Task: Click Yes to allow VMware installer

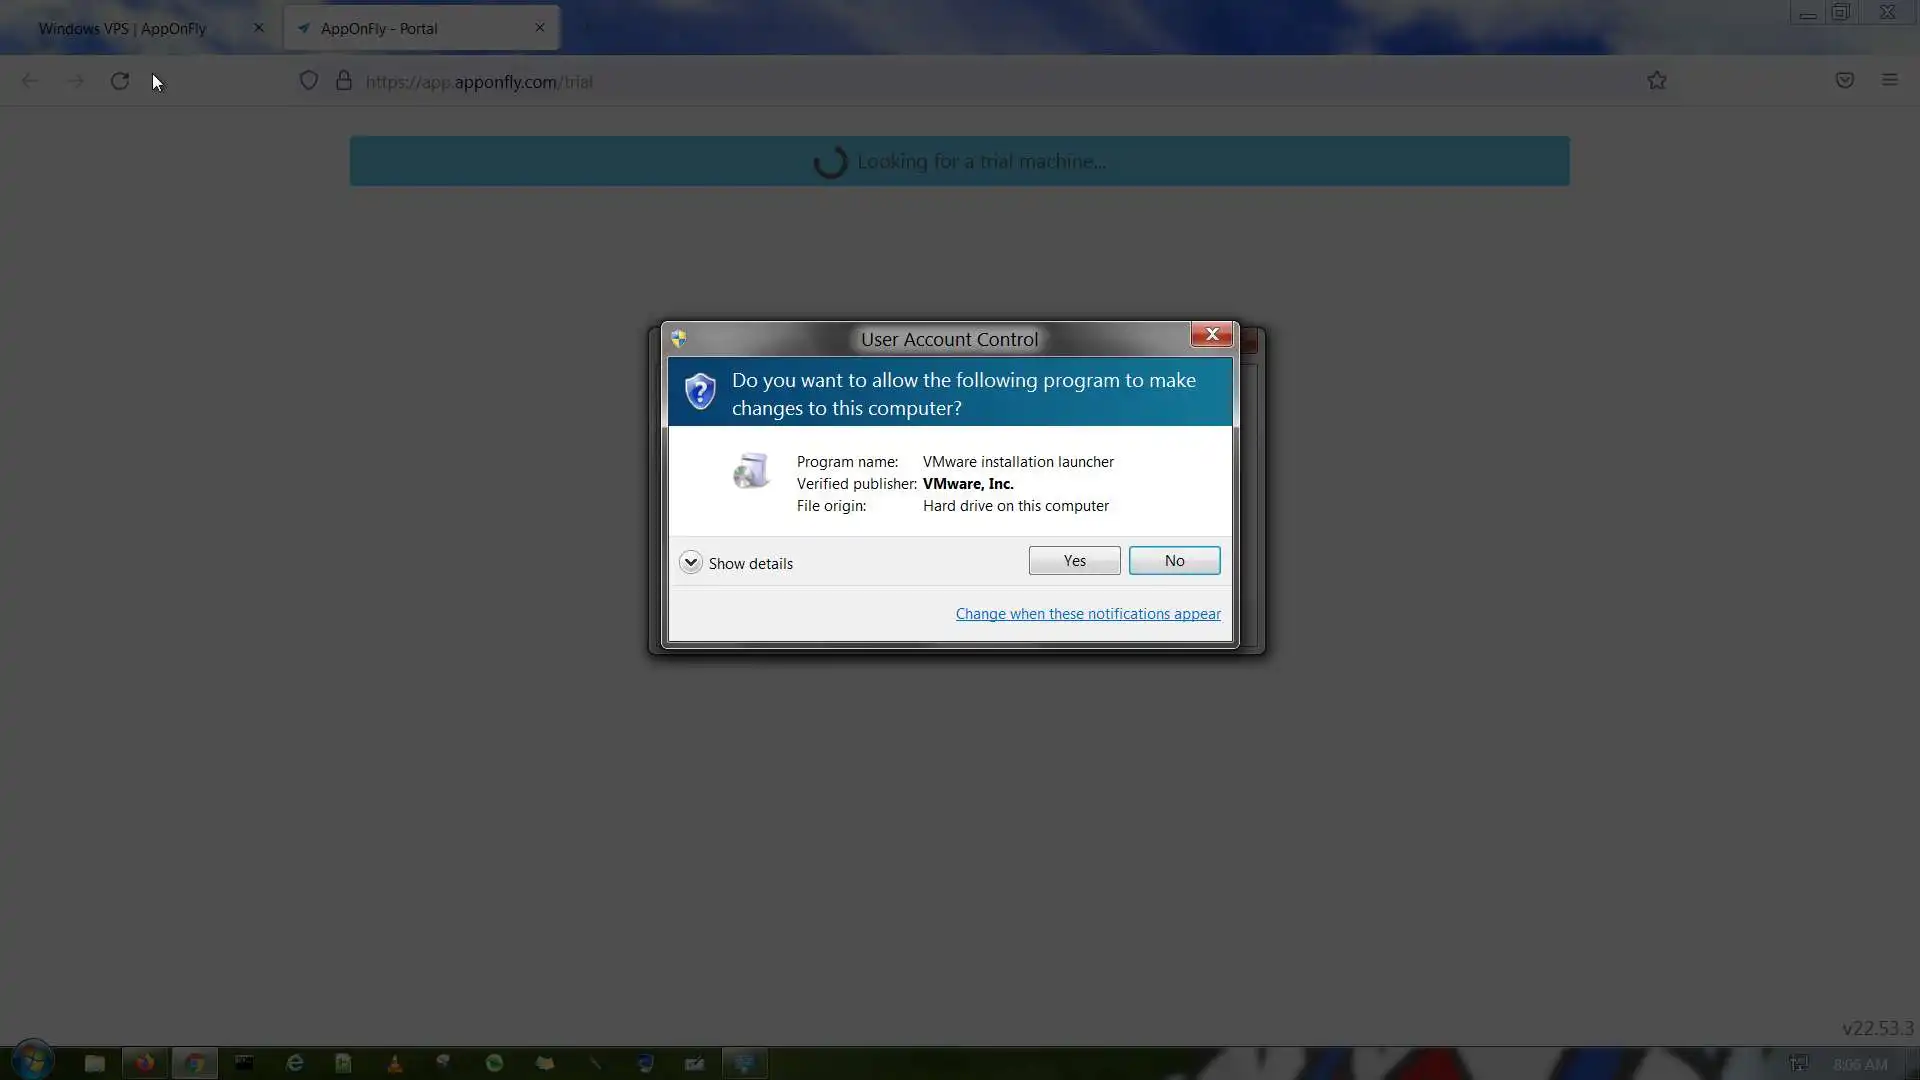Action: (x=1074, y=561)
